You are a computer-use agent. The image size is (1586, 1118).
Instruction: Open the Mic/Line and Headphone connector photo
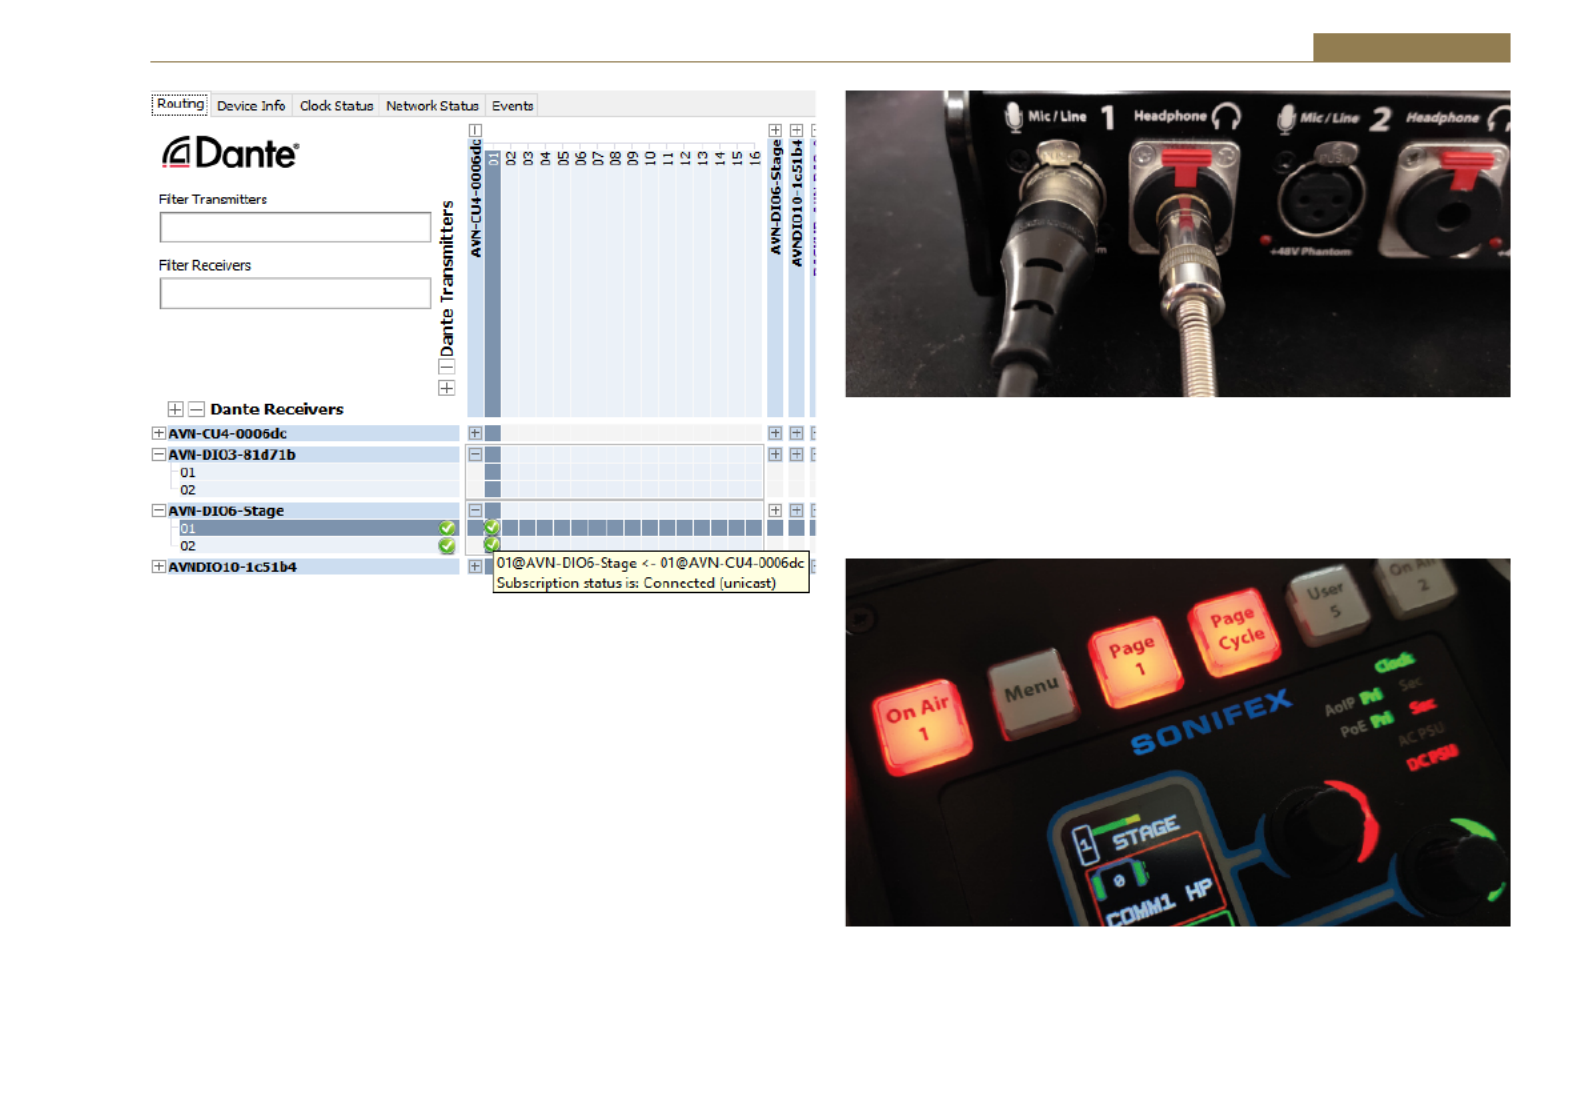pyautogui.click(x=1177, y=244)
